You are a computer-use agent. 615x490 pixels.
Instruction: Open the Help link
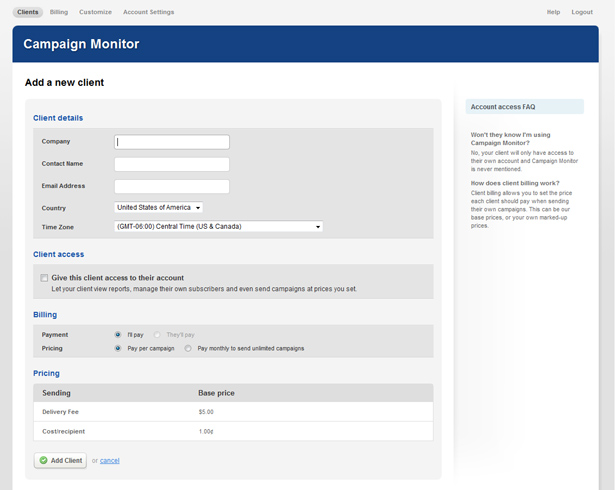point(553,12)
